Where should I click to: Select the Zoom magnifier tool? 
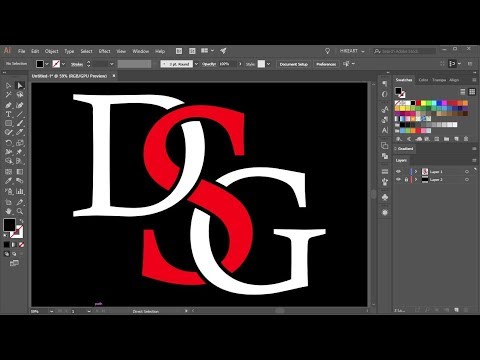[x=20, y=211]
